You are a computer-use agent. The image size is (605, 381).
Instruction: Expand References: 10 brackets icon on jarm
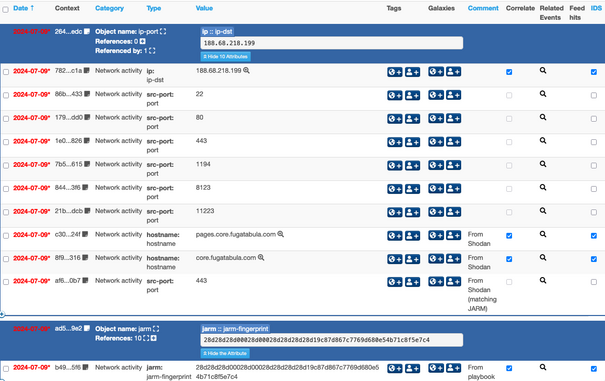coord(146,338)
